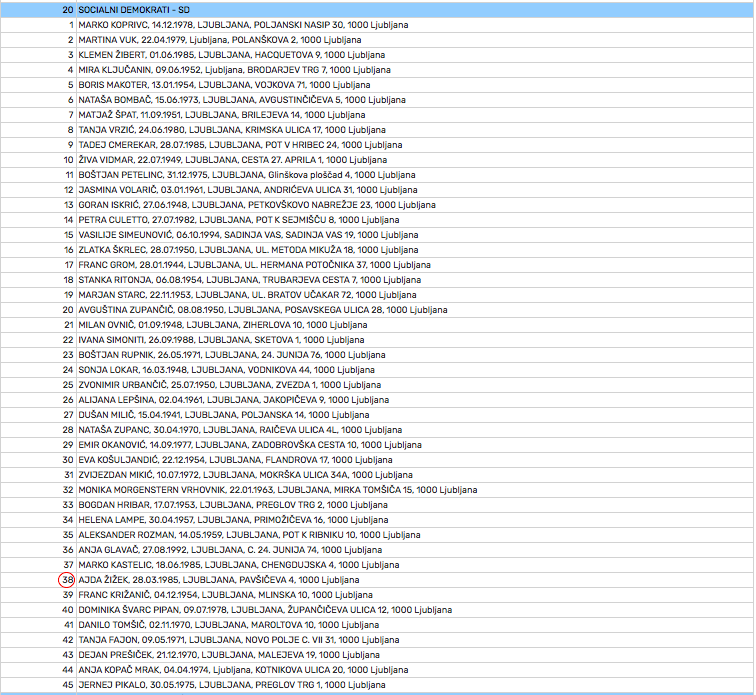Choose number 17 beside Franc Grom

[x=67, y=265]
